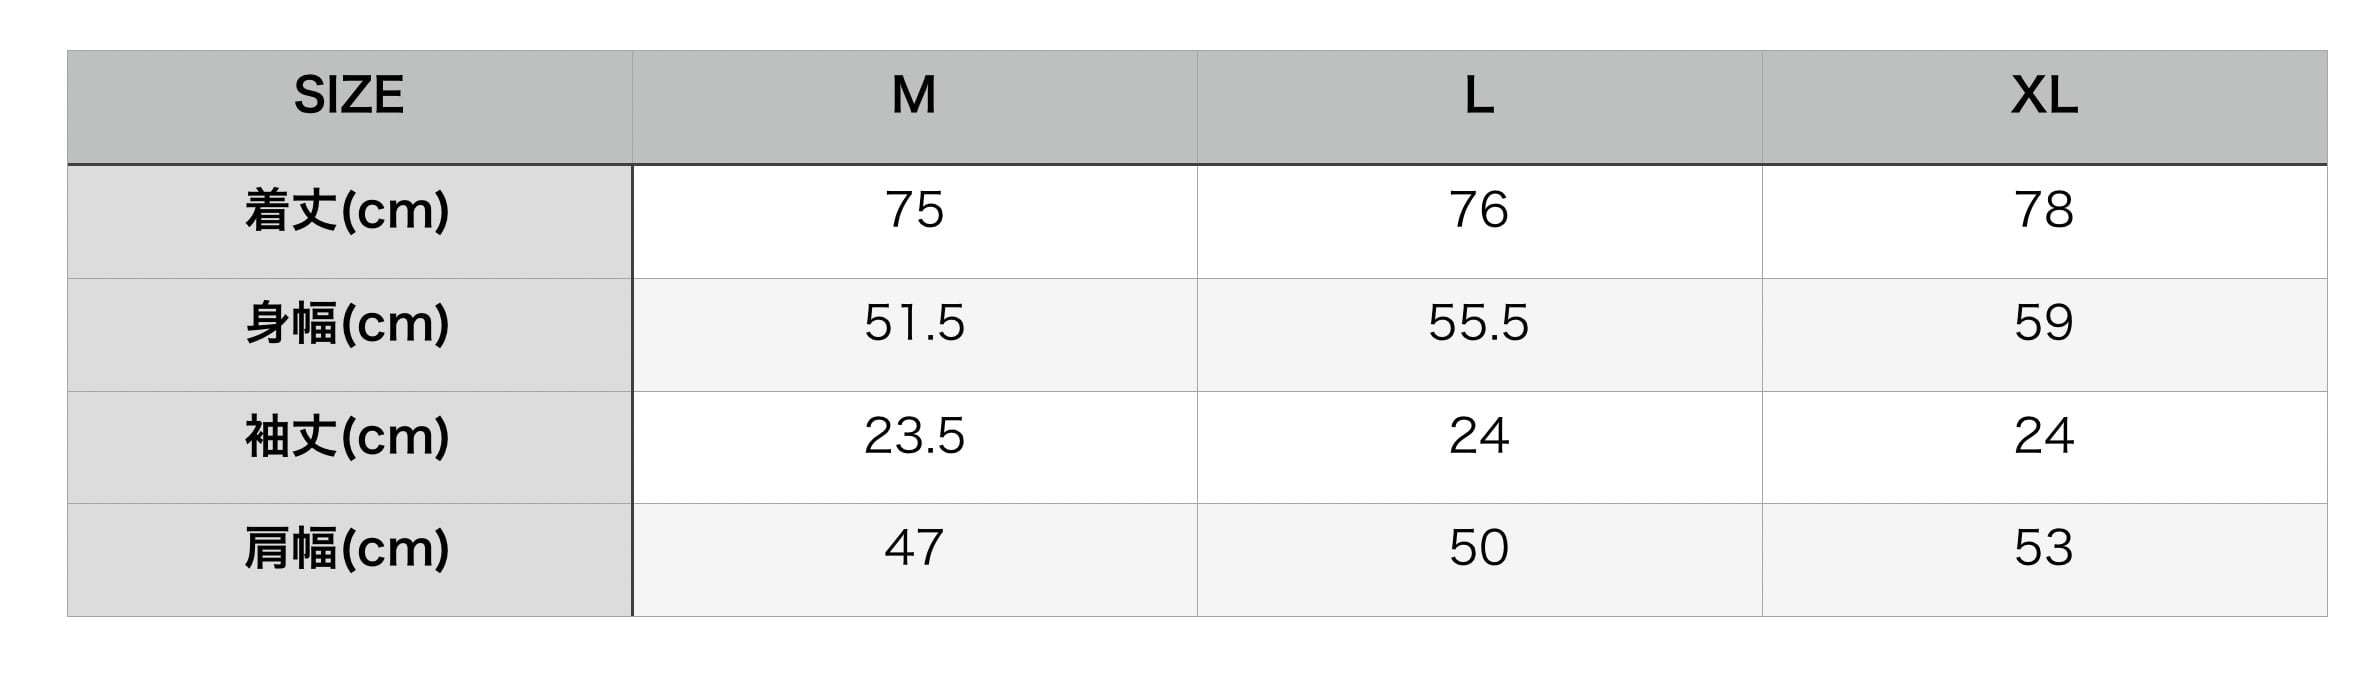
Task: Click the 着丈(cm) row label
Action: pos(349,211)
